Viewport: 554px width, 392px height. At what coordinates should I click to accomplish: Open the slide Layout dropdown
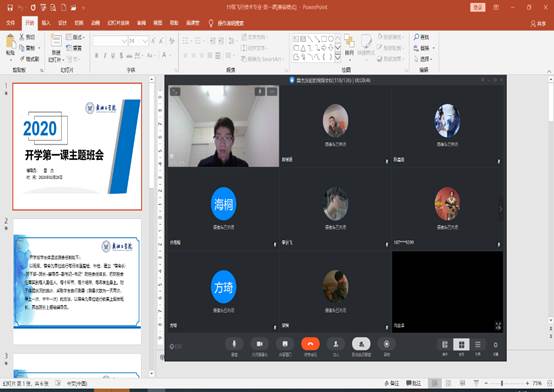pos(75,37)
